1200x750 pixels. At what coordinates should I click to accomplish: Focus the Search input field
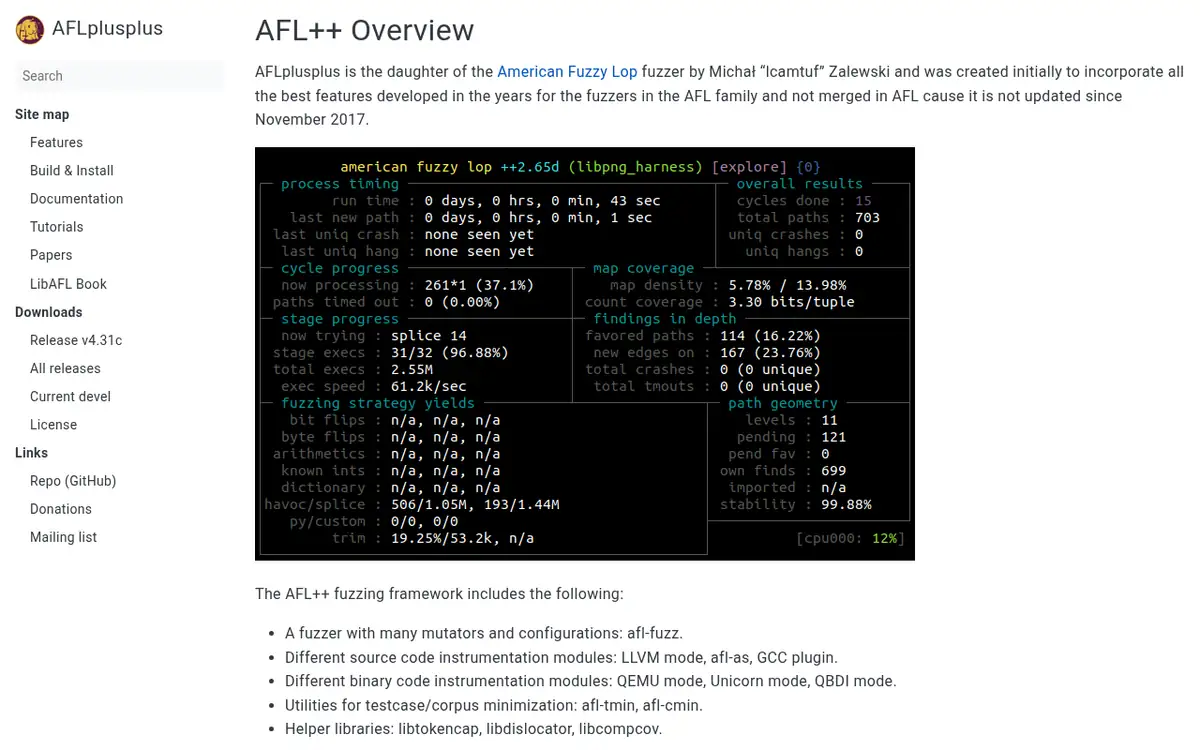119,76
